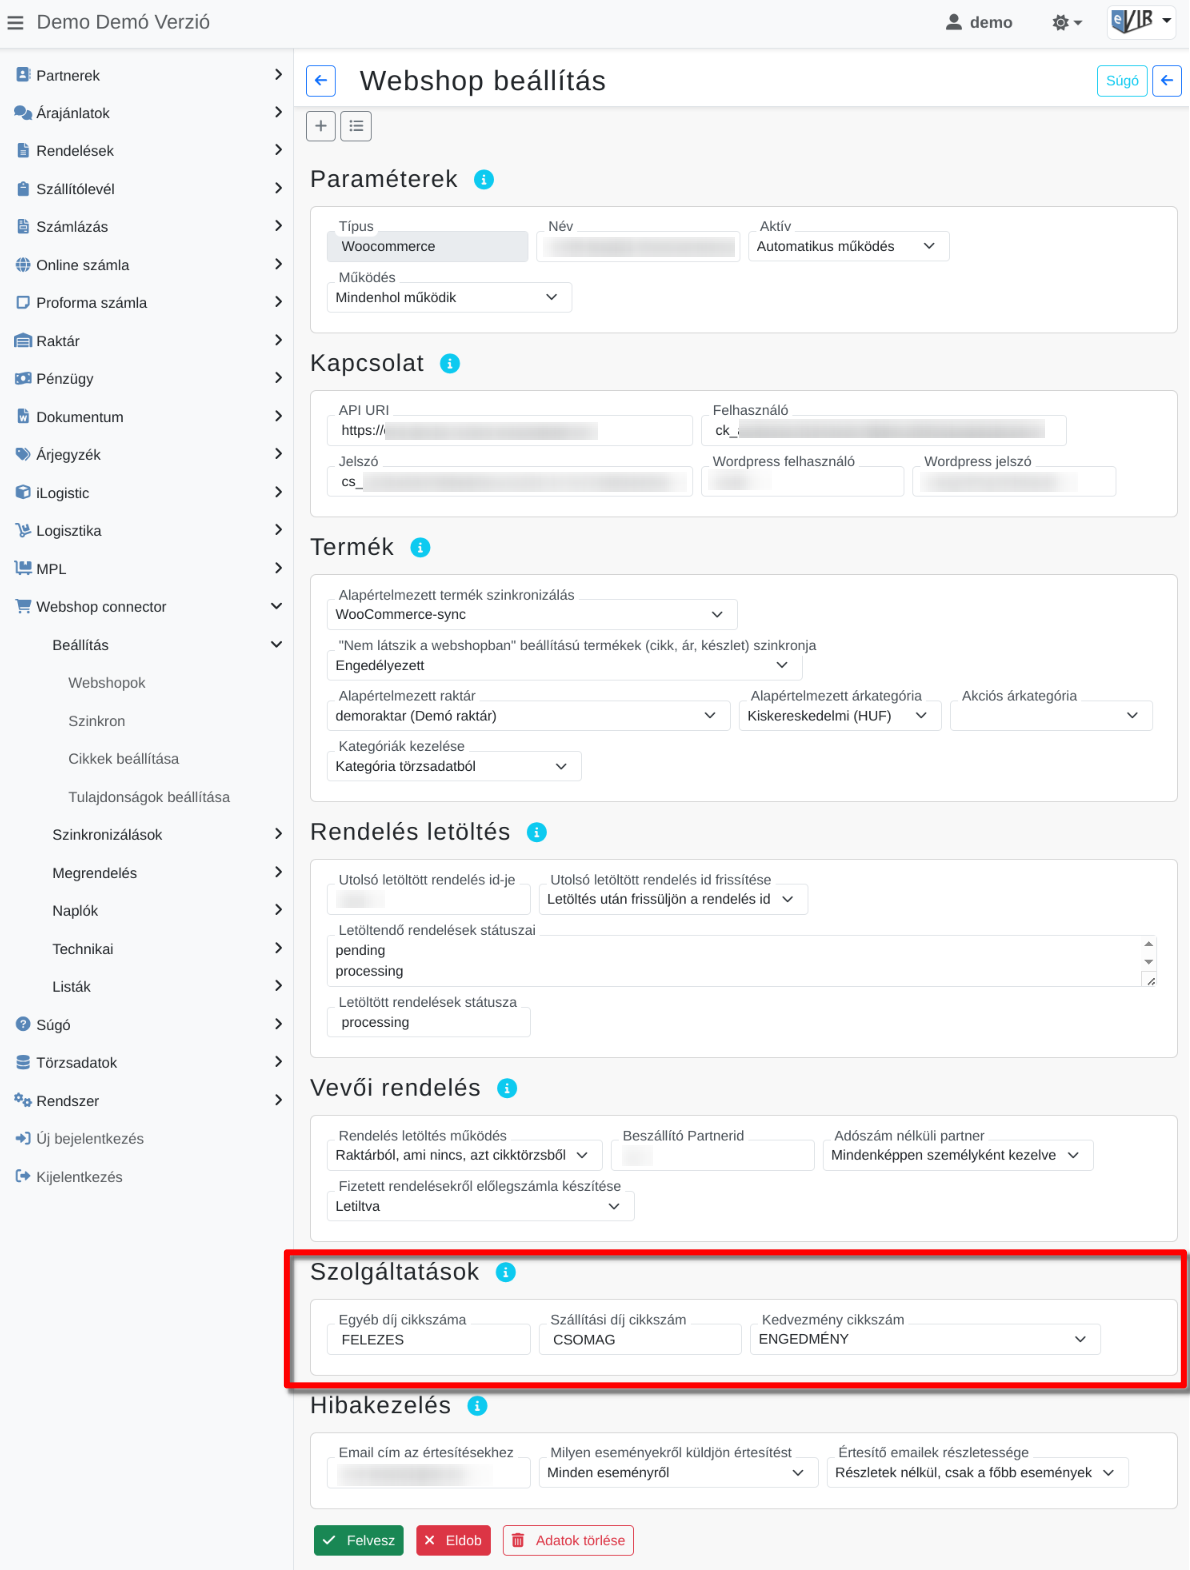The height and width of the screenshot is (1570, 1190).
Task: Open the list view icon button
Action: pyautogui.click(x=356, y=126)
